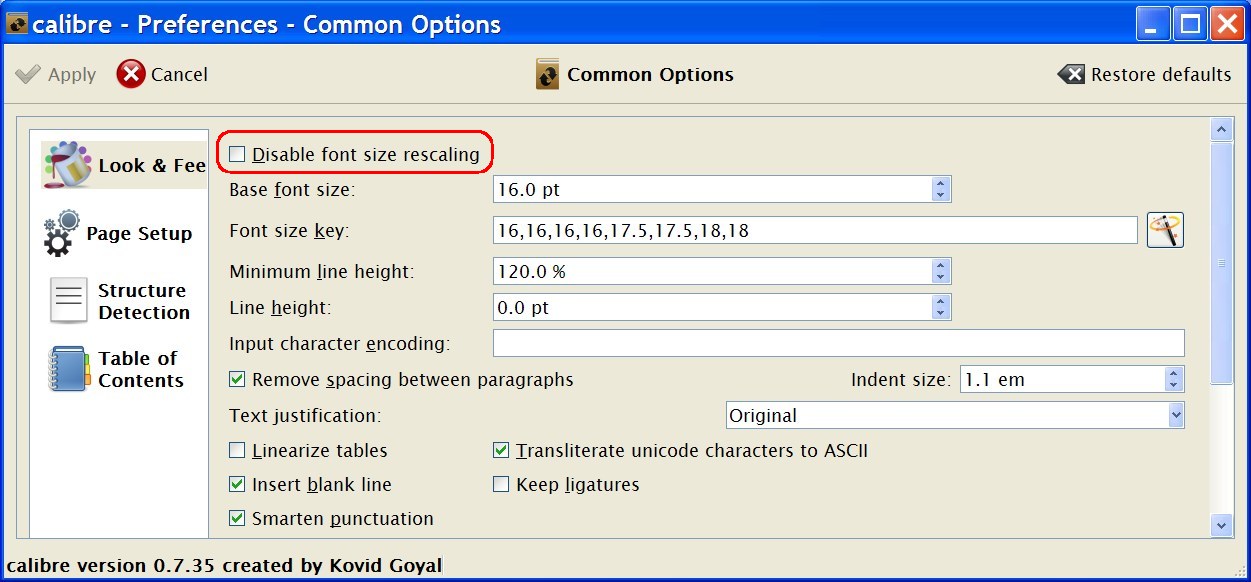
Task: Click the Apply checkmark icon
Action: pos(28,74)
